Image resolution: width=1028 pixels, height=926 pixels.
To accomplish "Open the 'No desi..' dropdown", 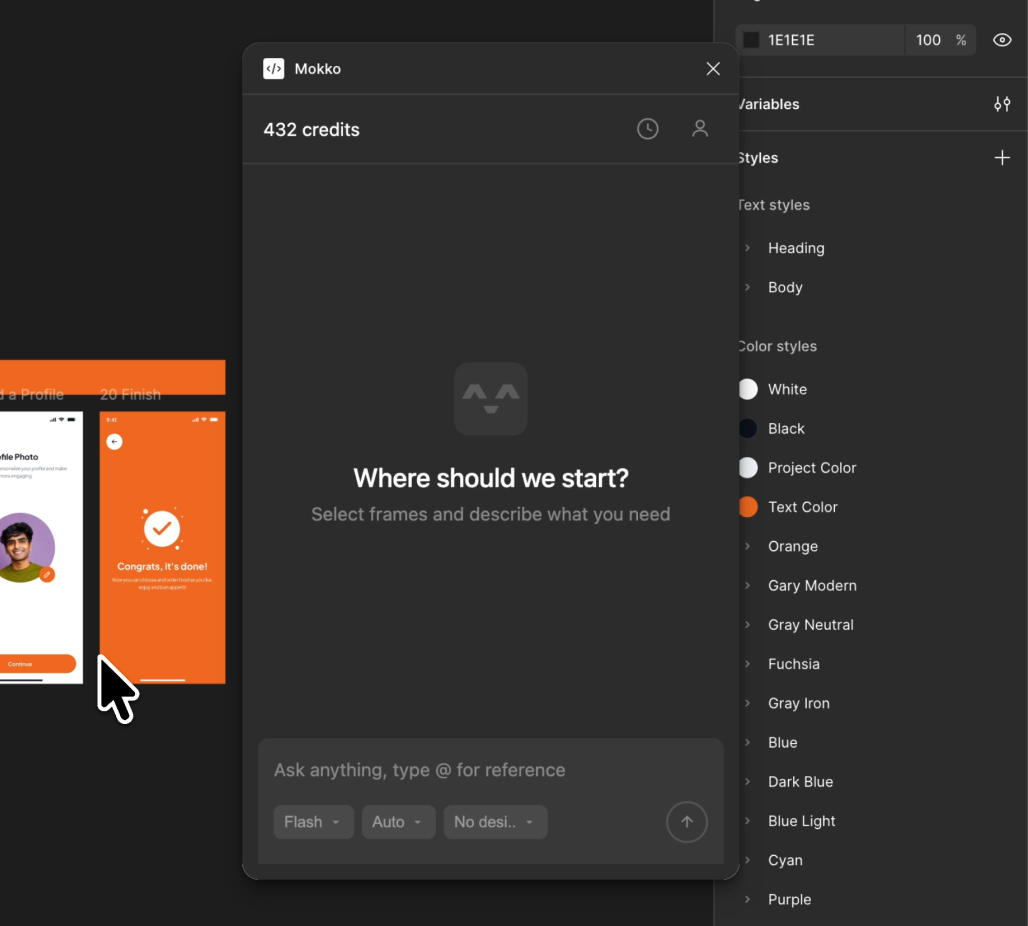I will [495, 822].
